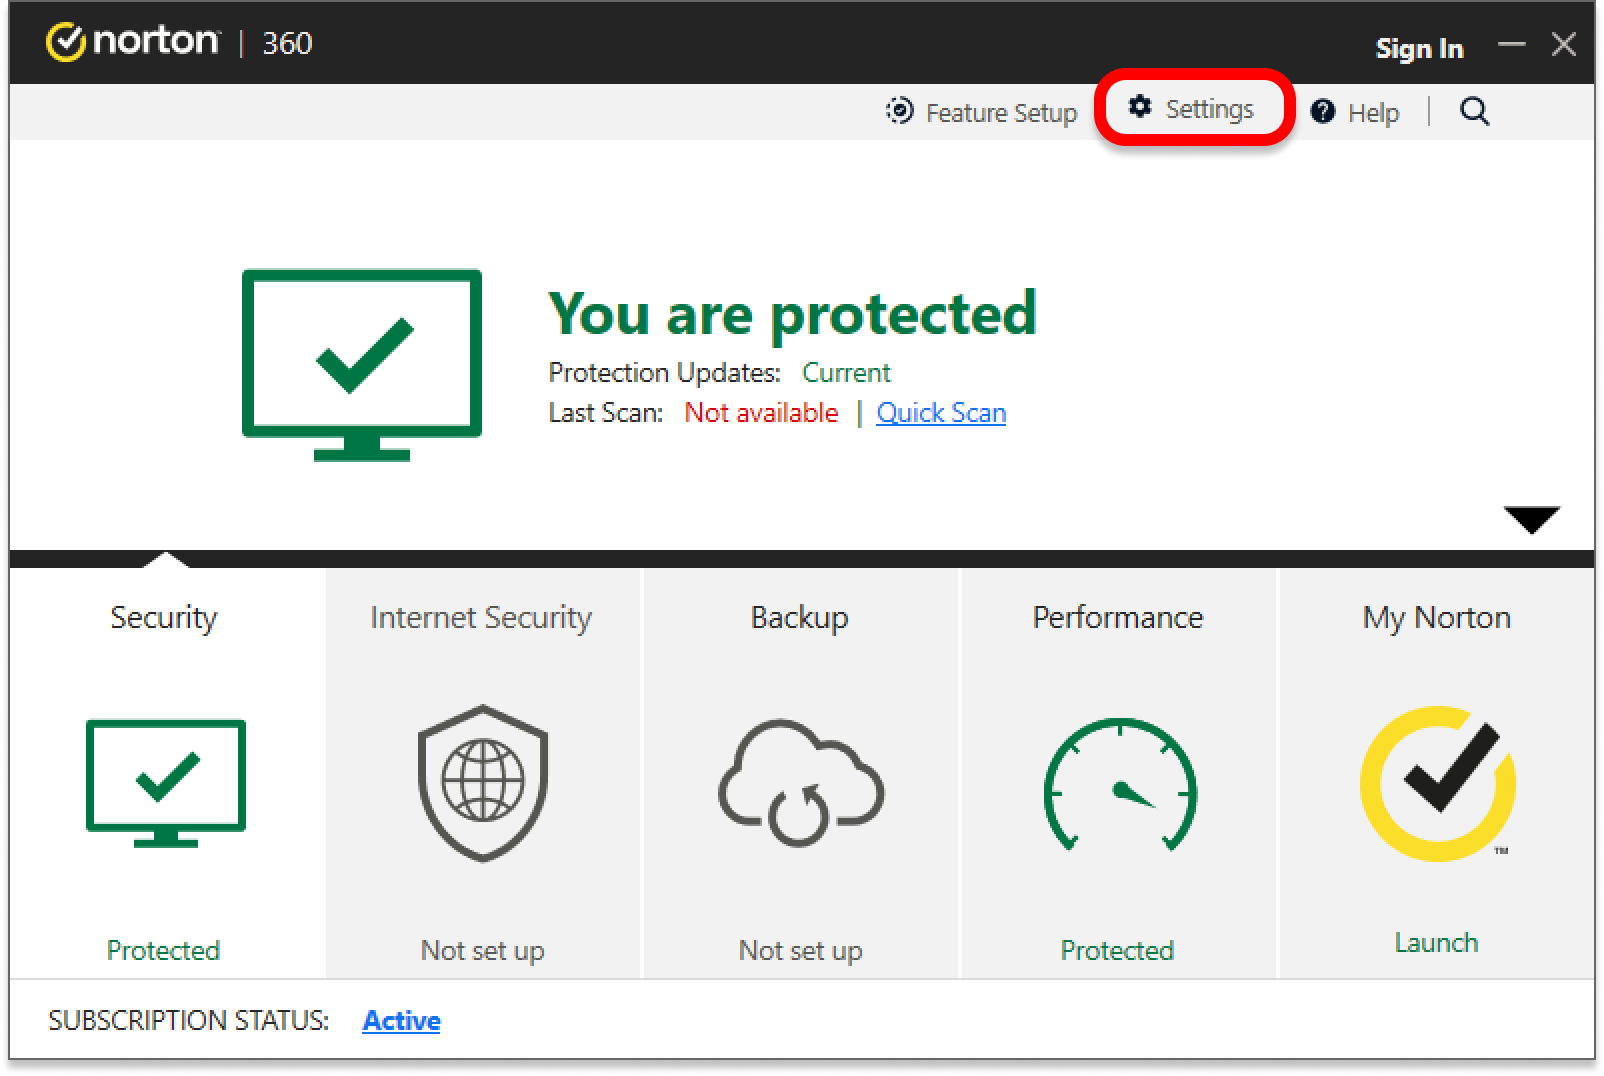This screenshot has height=1076, width=1604.
Task: Click the Performance gauge icon
Action: click(x=1119, y=783)
